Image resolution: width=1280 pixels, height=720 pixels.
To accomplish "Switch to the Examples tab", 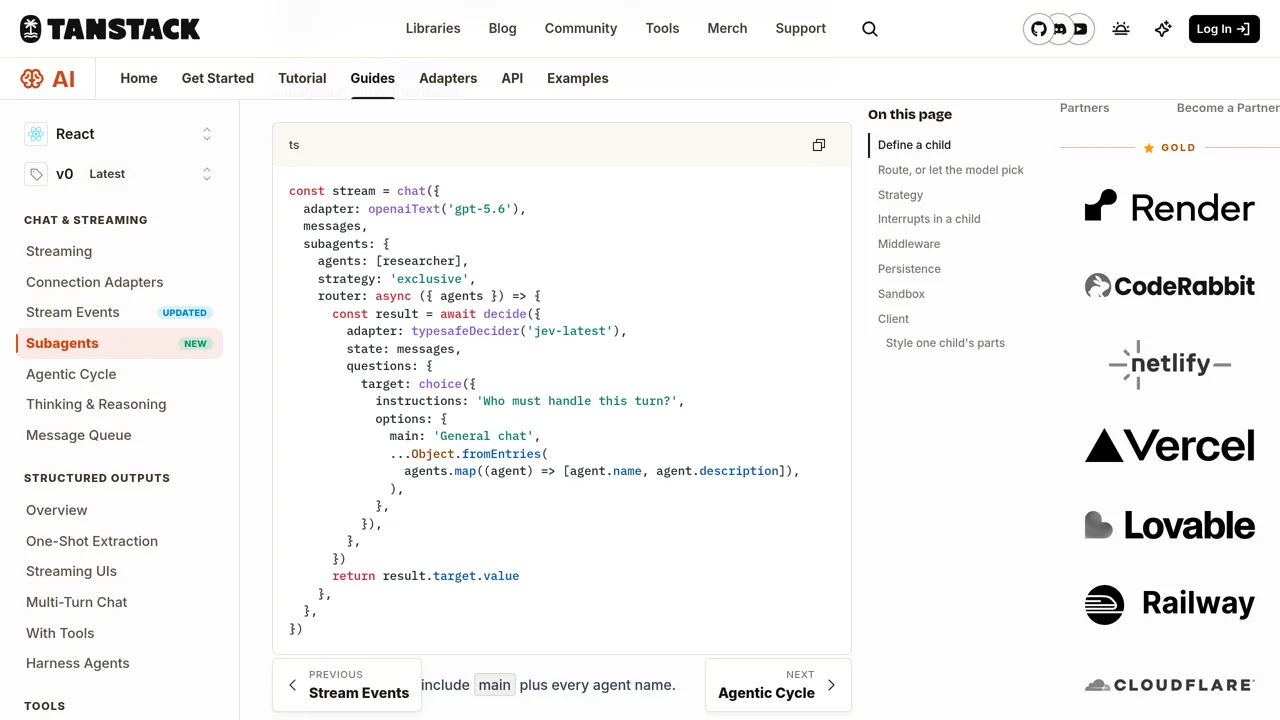I will [578, 78].
